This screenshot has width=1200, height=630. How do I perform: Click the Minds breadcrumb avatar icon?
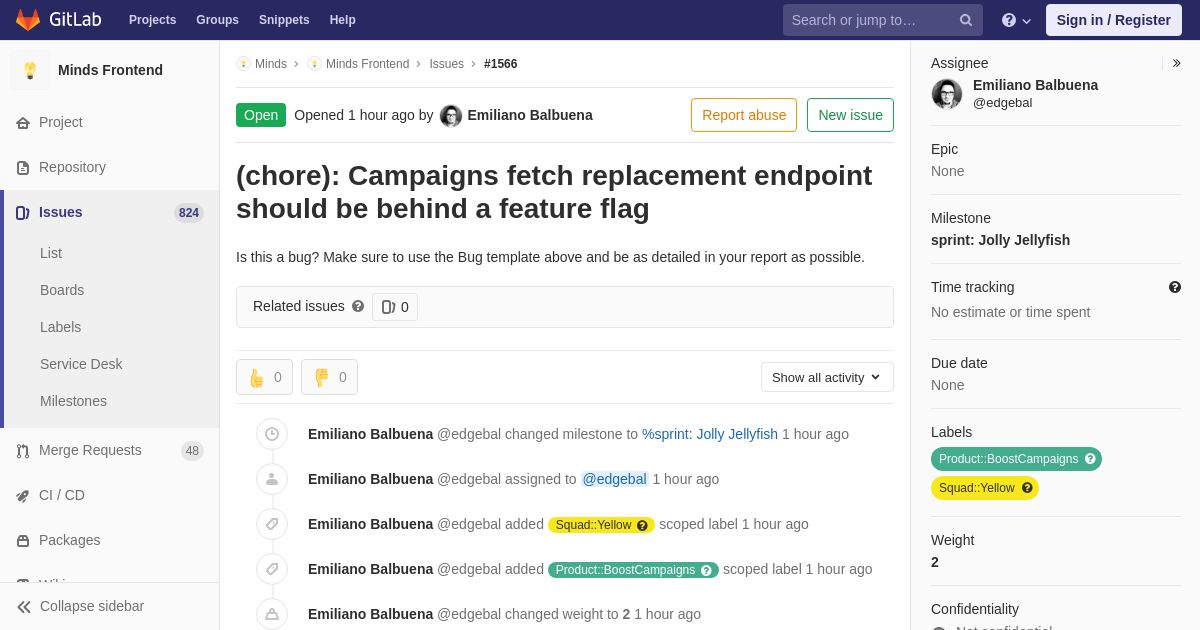(243, 64)
